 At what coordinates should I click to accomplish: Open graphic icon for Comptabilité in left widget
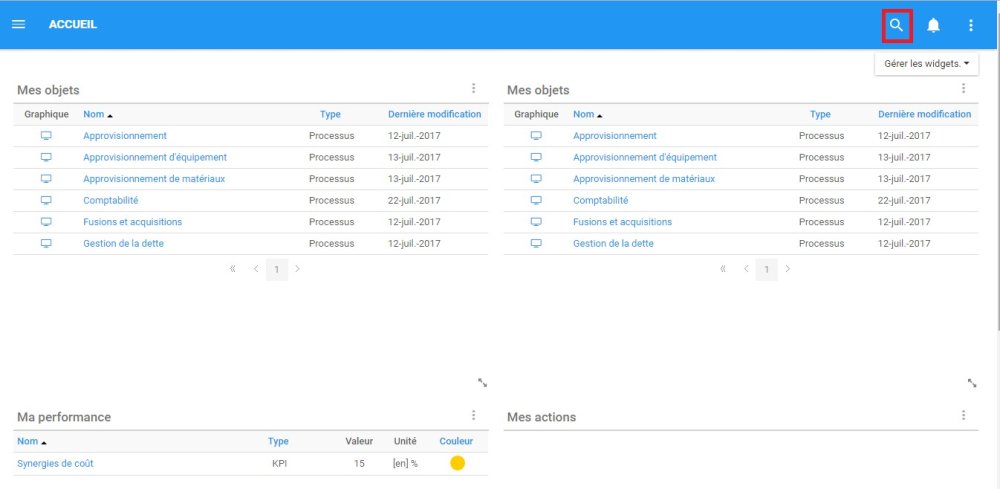[46, 200]
